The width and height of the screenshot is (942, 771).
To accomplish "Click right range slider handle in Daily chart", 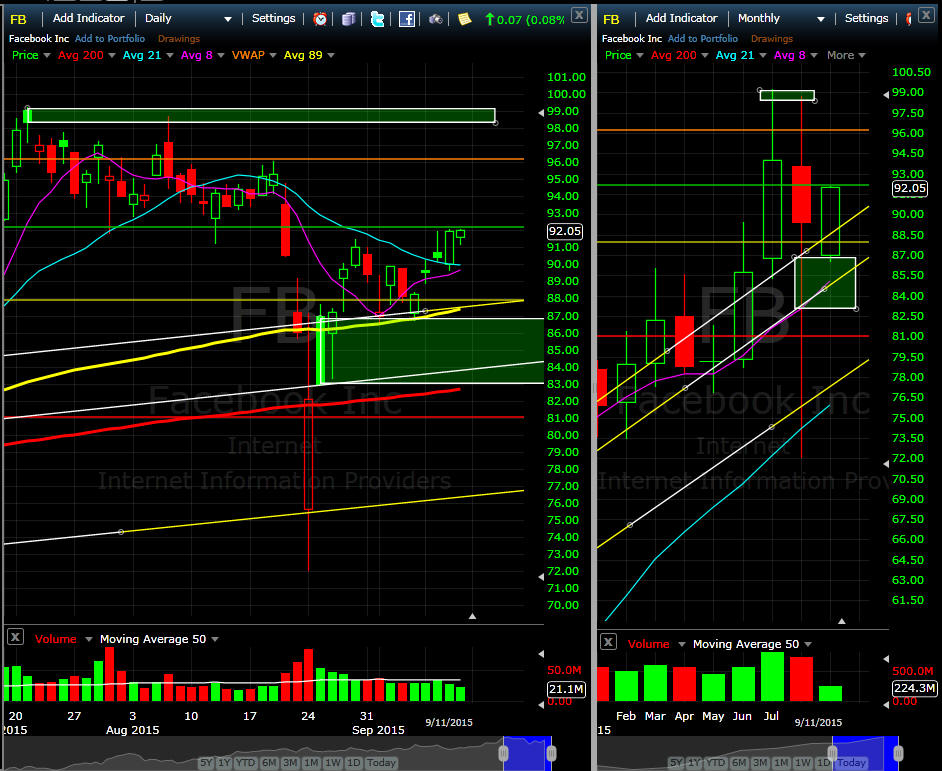I will point(551,753).
